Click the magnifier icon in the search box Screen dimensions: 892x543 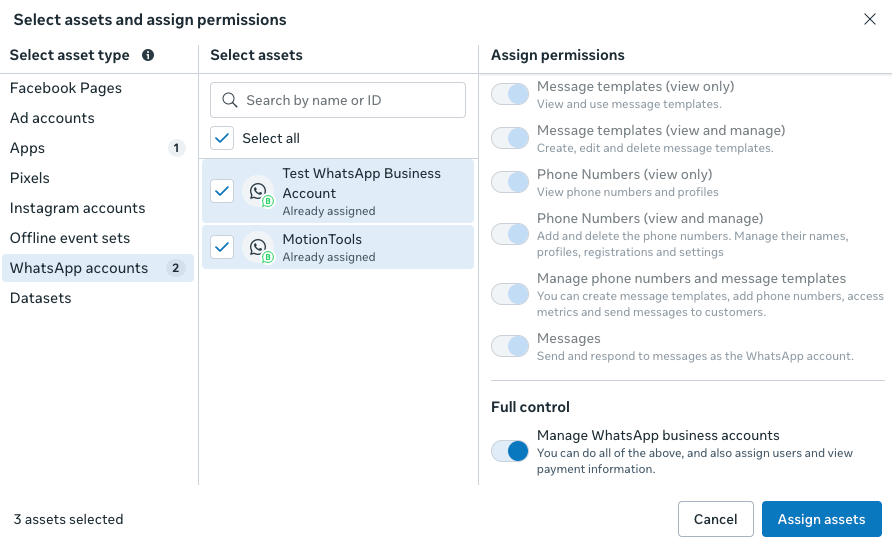click(x=230, y=100)
